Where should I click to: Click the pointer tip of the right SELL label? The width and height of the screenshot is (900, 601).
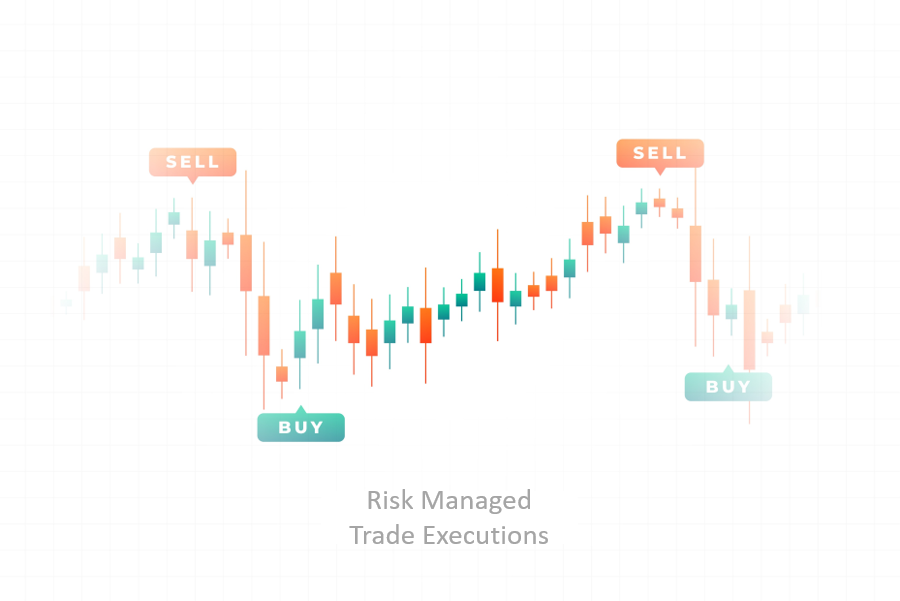tap(659, 173)
